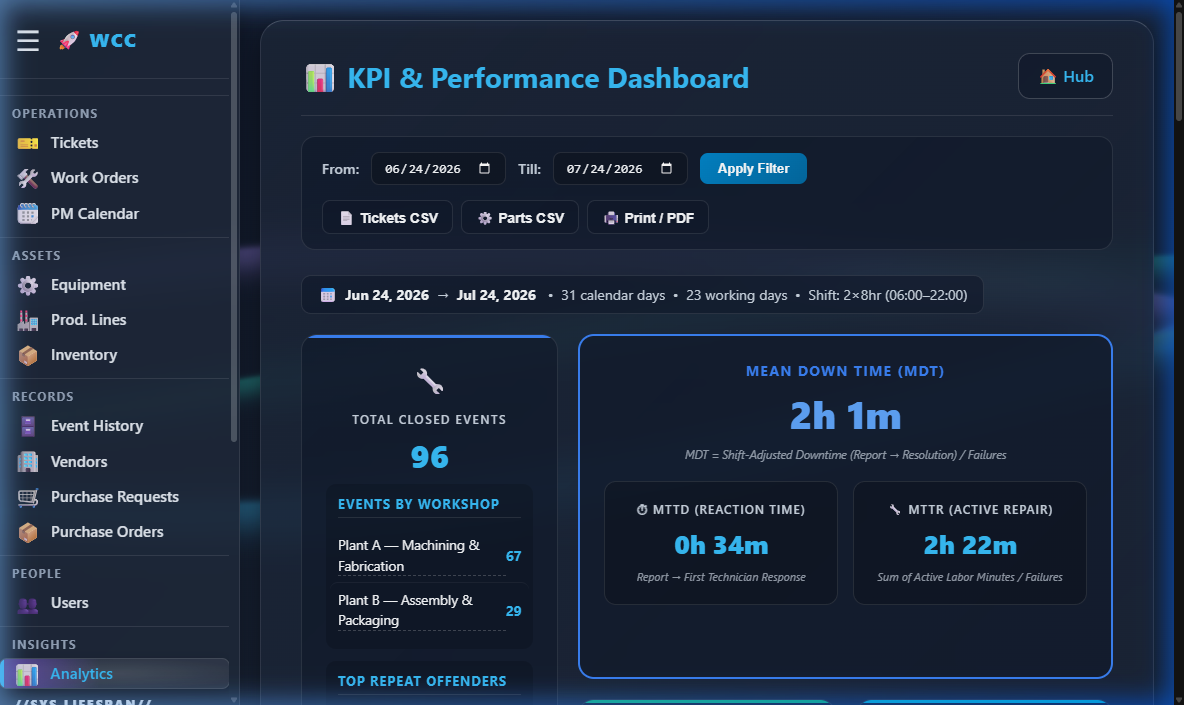The height and width of the screenshot is (705, 1184).
Task: Open the From date calendar picker icon
Action: 485,168
